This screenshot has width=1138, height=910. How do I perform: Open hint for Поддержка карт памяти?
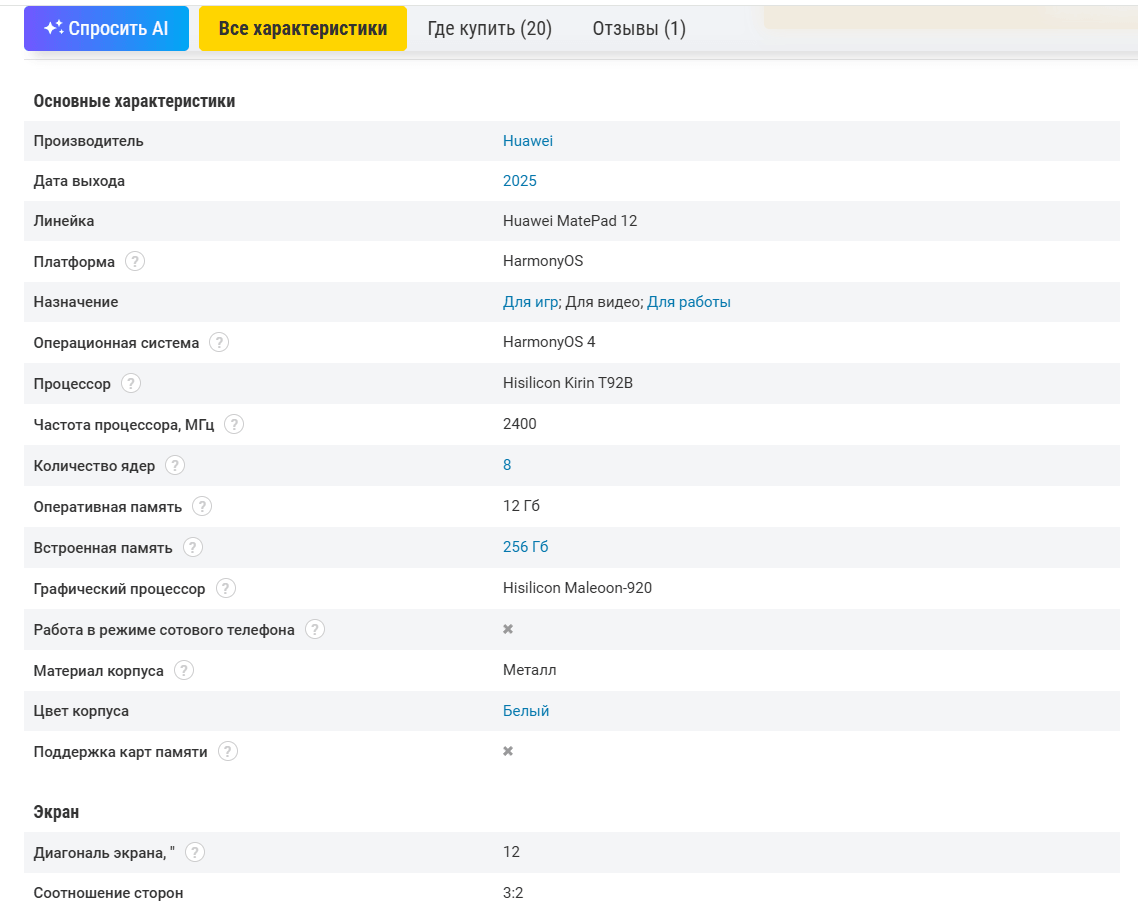228,751
